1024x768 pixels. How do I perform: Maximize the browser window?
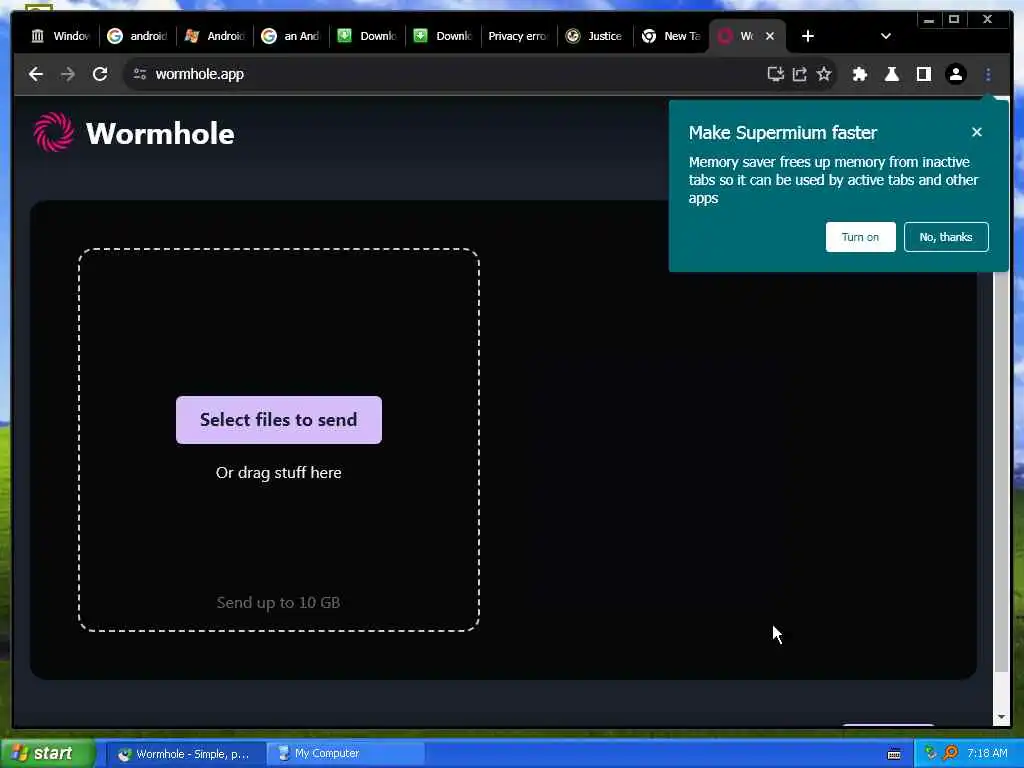click(x=953, y=20)
